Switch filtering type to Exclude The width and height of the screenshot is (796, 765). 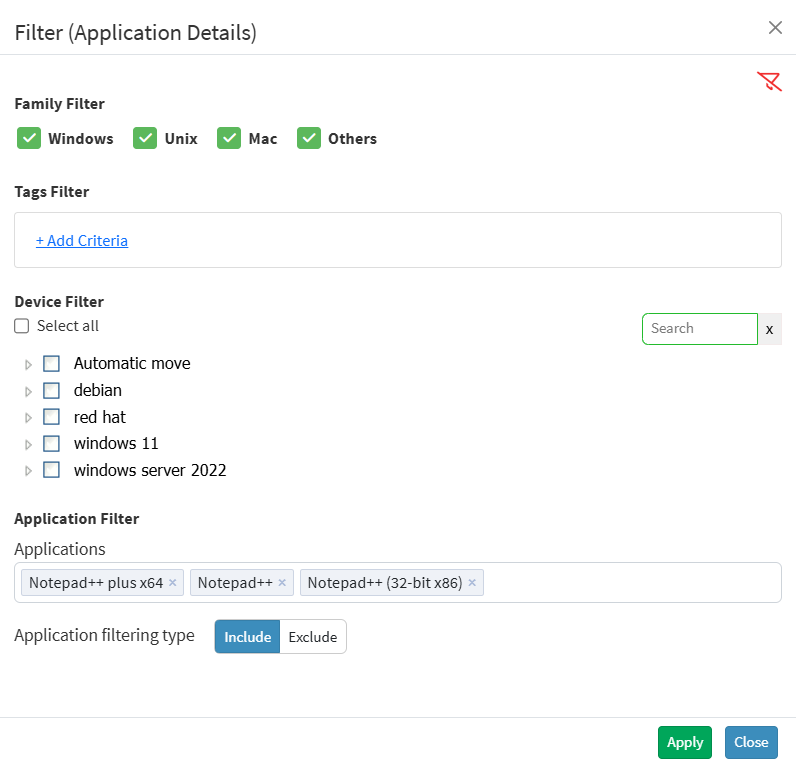pos(313,637)
